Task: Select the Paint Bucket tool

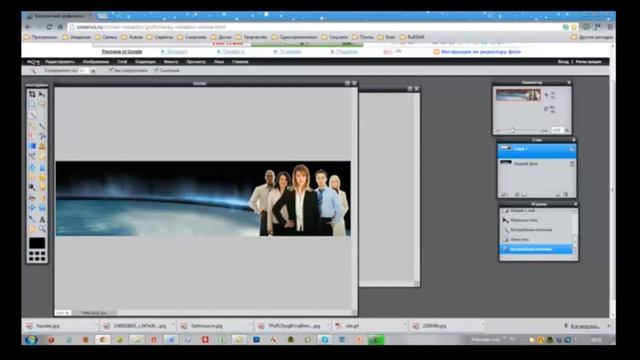Action: [x=42, y=136]
